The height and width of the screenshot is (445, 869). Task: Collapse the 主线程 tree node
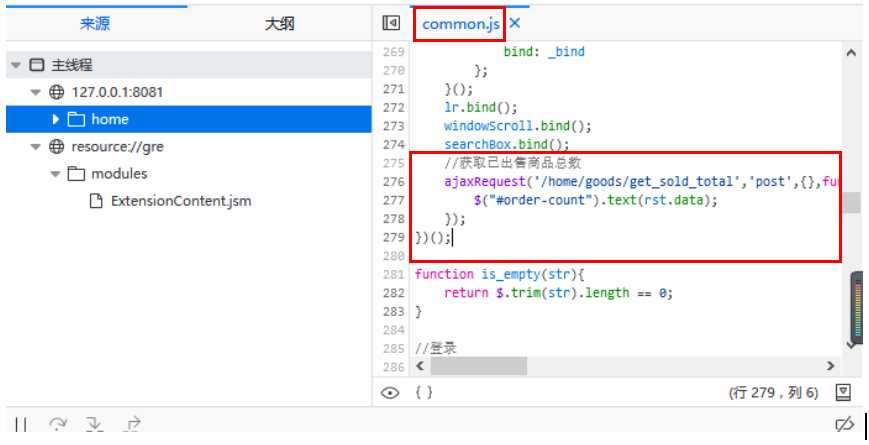click(16, 65)
